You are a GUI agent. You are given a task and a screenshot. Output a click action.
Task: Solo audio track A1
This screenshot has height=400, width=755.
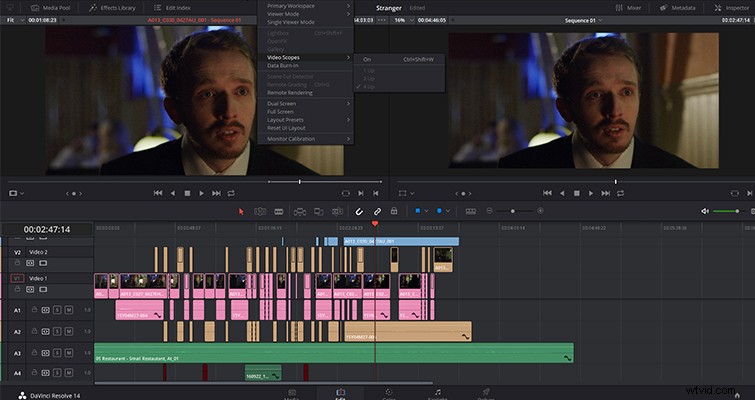pos(57,310)
